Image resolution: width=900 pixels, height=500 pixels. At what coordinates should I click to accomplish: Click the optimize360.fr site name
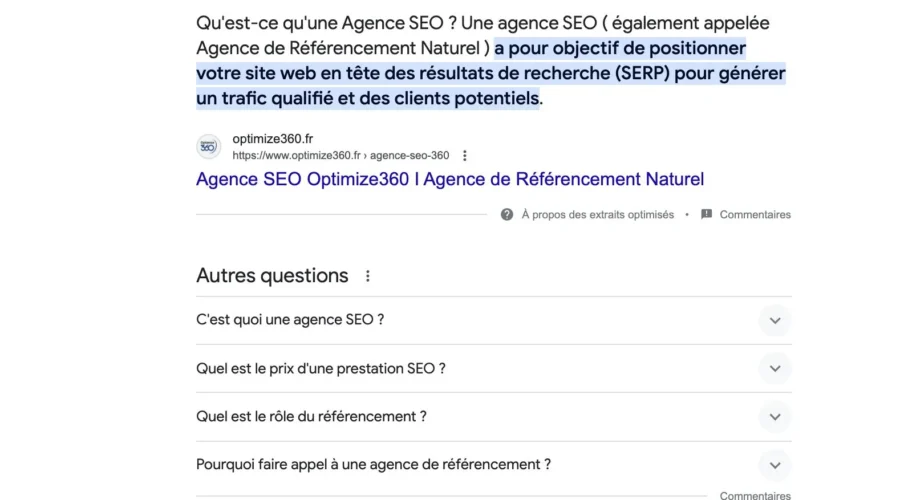click(272, 139)
